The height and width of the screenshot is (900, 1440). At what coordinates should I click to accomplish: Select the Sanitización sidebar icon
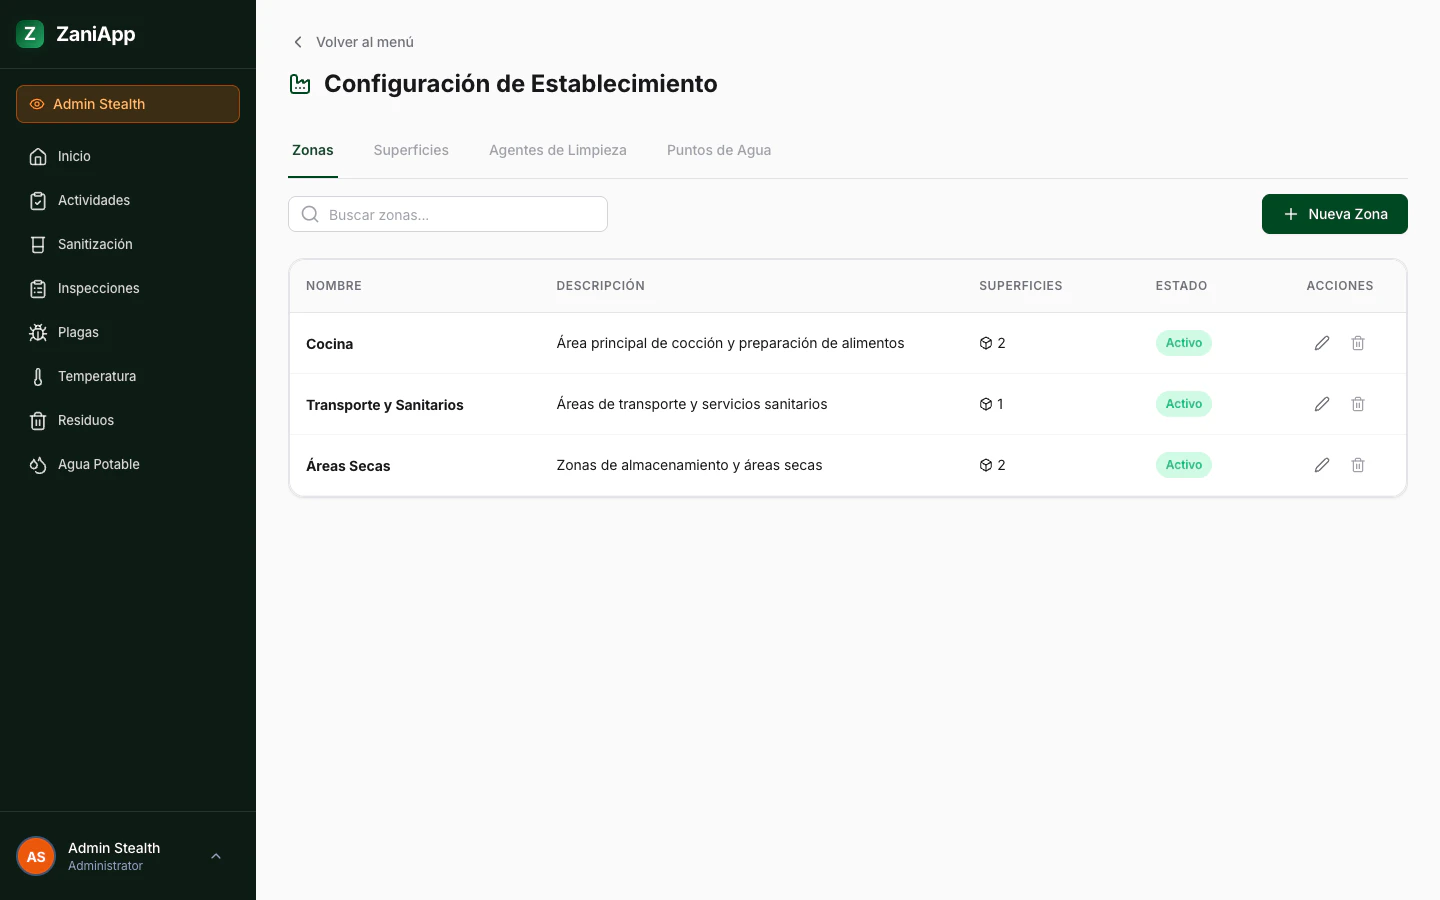point(37,244)
